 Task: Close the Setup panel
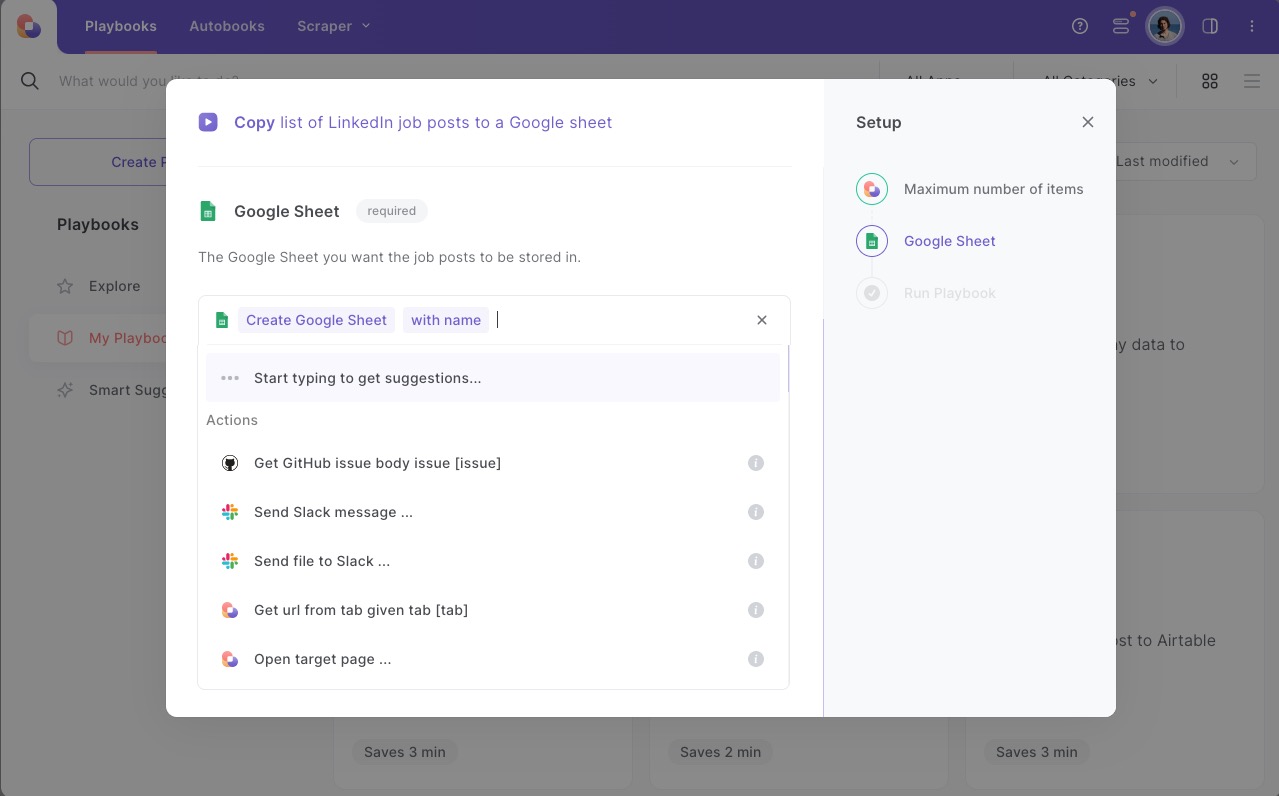1088,122
